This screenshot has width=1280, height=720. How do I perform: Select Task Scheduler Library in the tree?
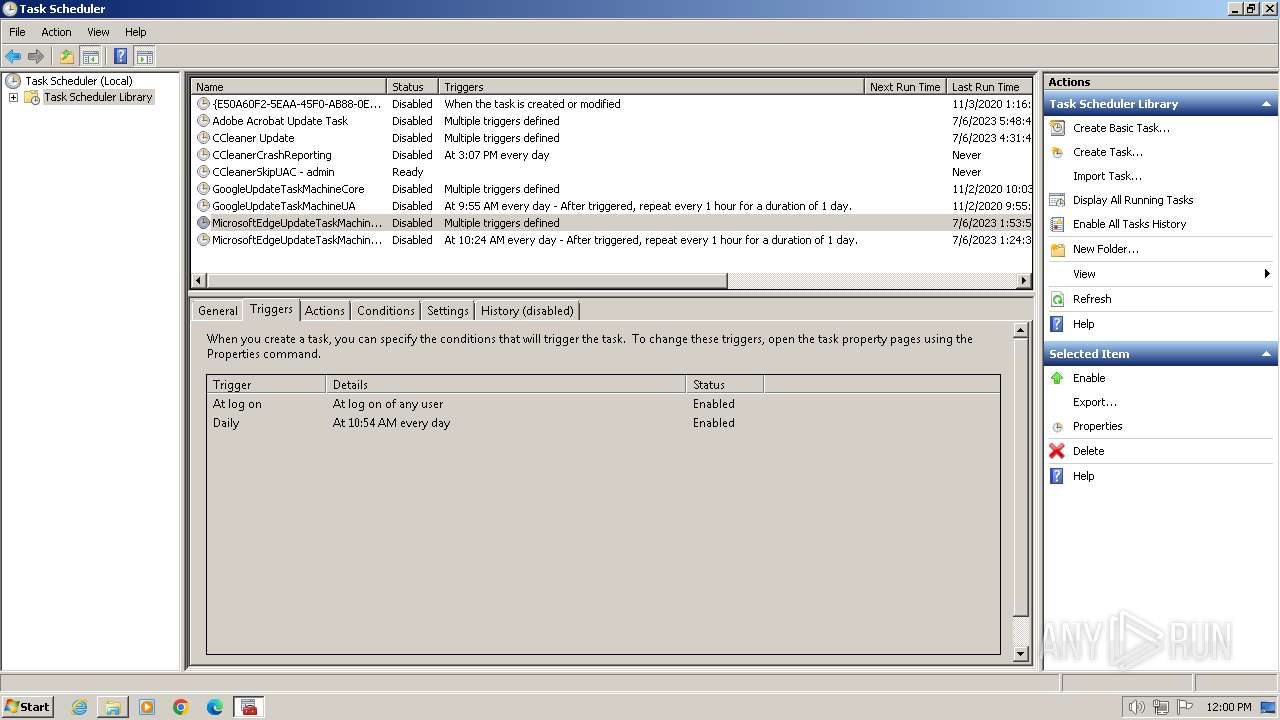coord(98,97)
